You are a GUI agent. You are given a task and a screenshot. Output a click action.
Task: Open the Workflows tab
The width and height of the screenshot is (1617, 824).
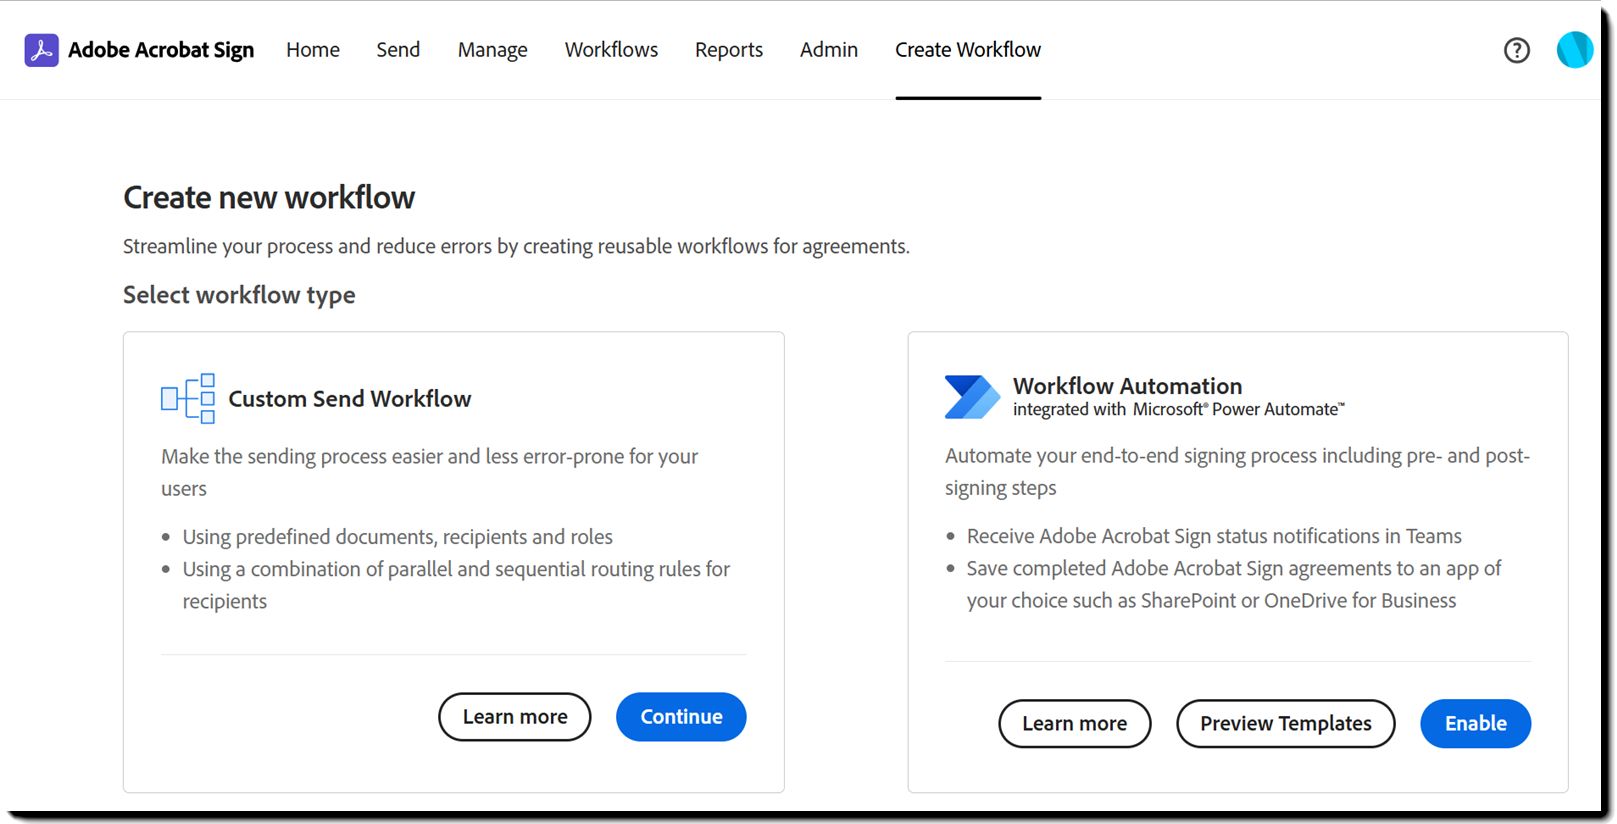coord(611,50)
